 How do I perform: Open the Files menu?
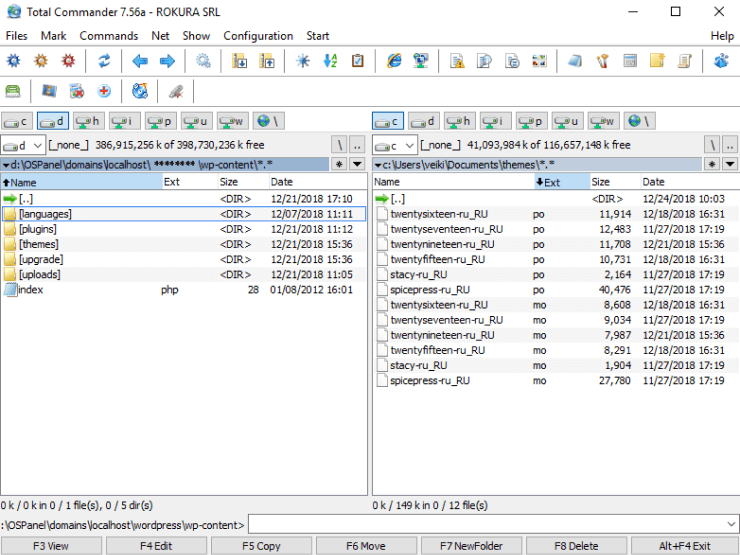[x=17, y=36]
